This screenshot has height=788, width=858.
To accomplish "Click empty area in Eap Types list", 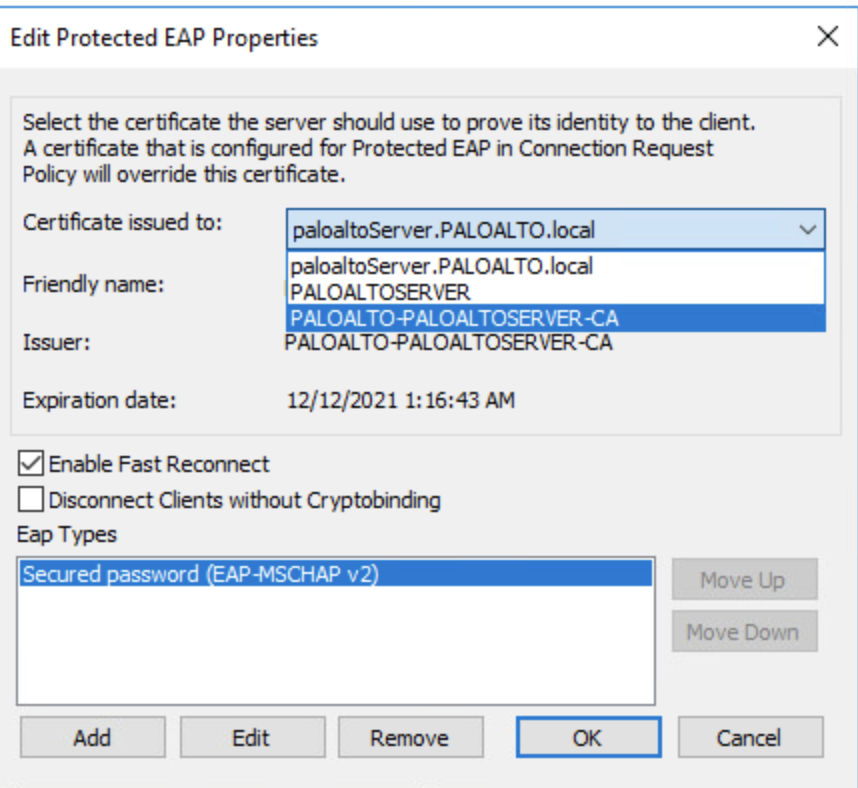I will click(335, 650).
